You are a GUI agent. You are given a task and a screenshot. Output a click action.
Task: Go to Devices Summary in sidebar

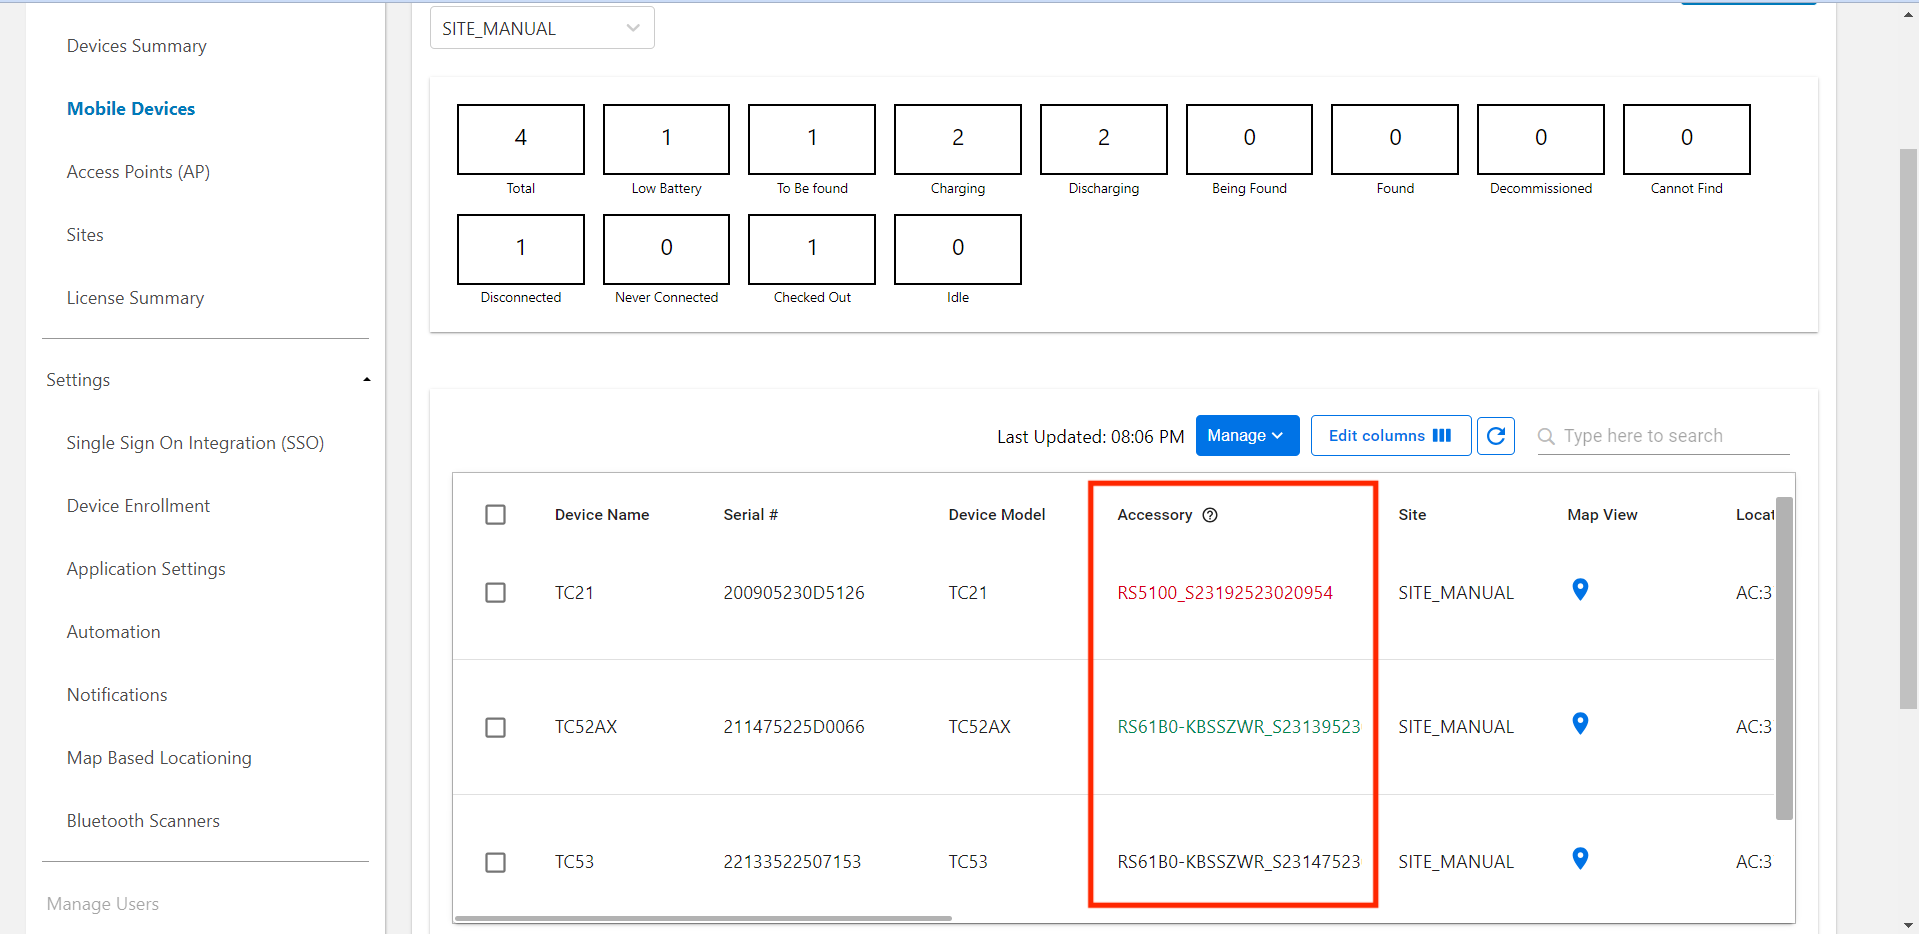[137, 46]
